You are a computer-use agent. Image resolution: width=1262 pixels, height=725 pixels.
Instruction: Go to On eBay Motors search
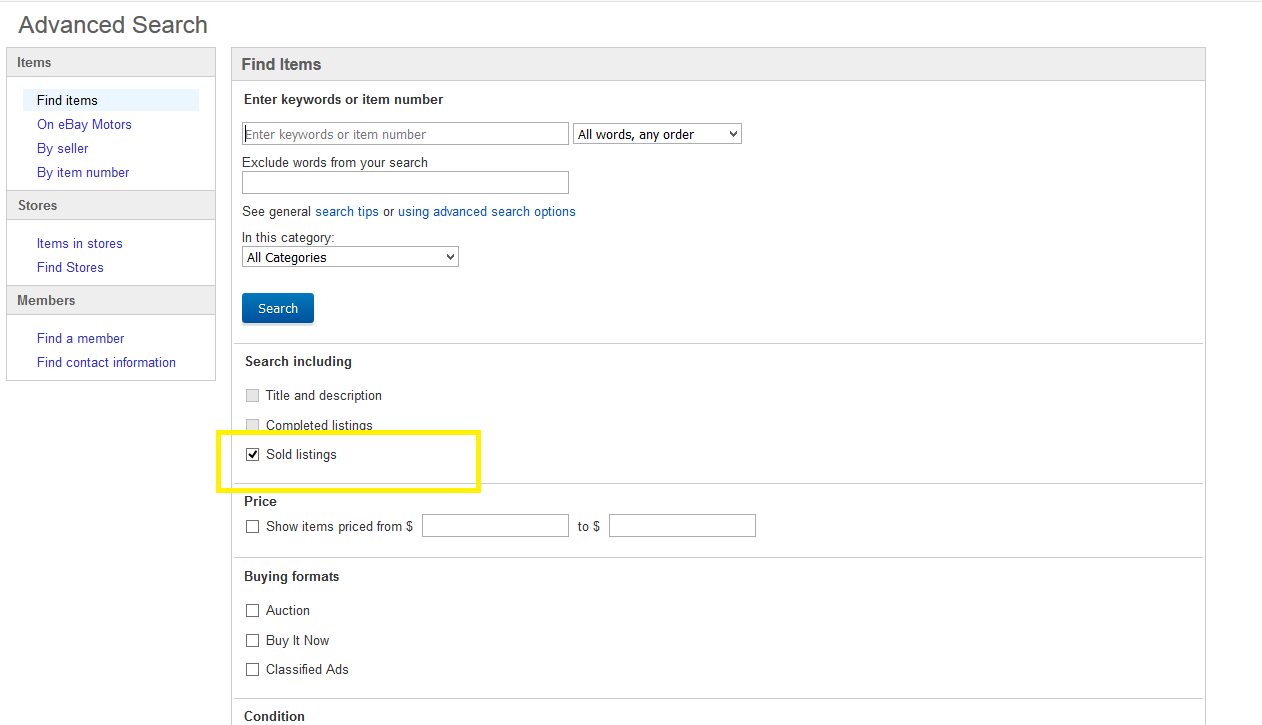click(84, 125)
